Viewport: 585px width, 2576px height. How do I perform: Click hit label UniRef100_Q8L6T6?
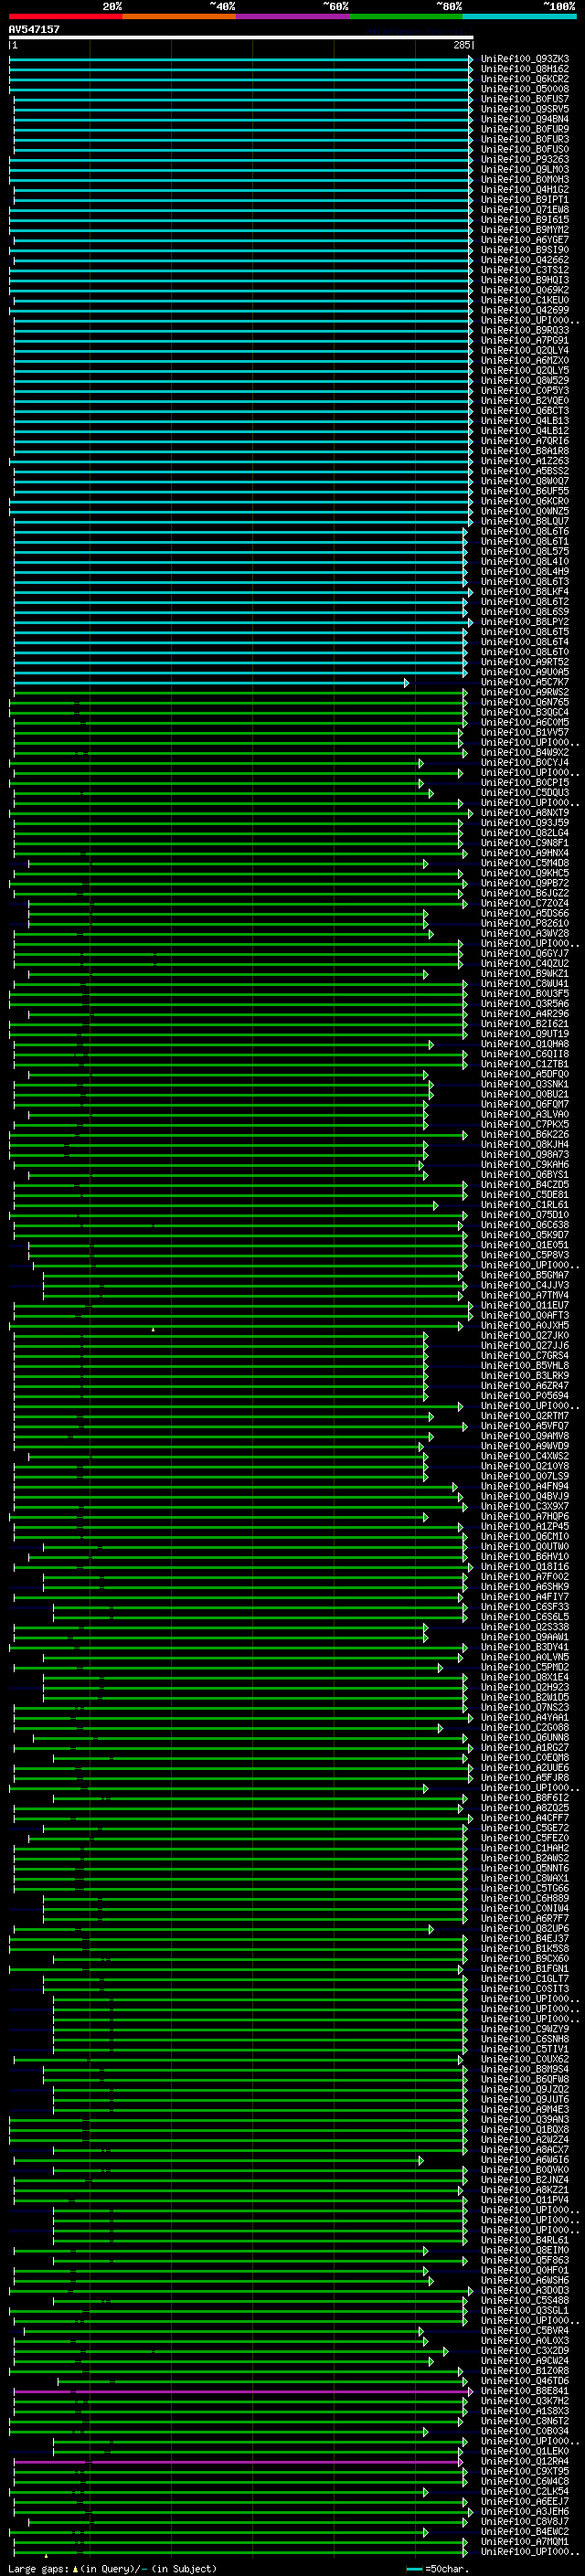tap(525, 532)
